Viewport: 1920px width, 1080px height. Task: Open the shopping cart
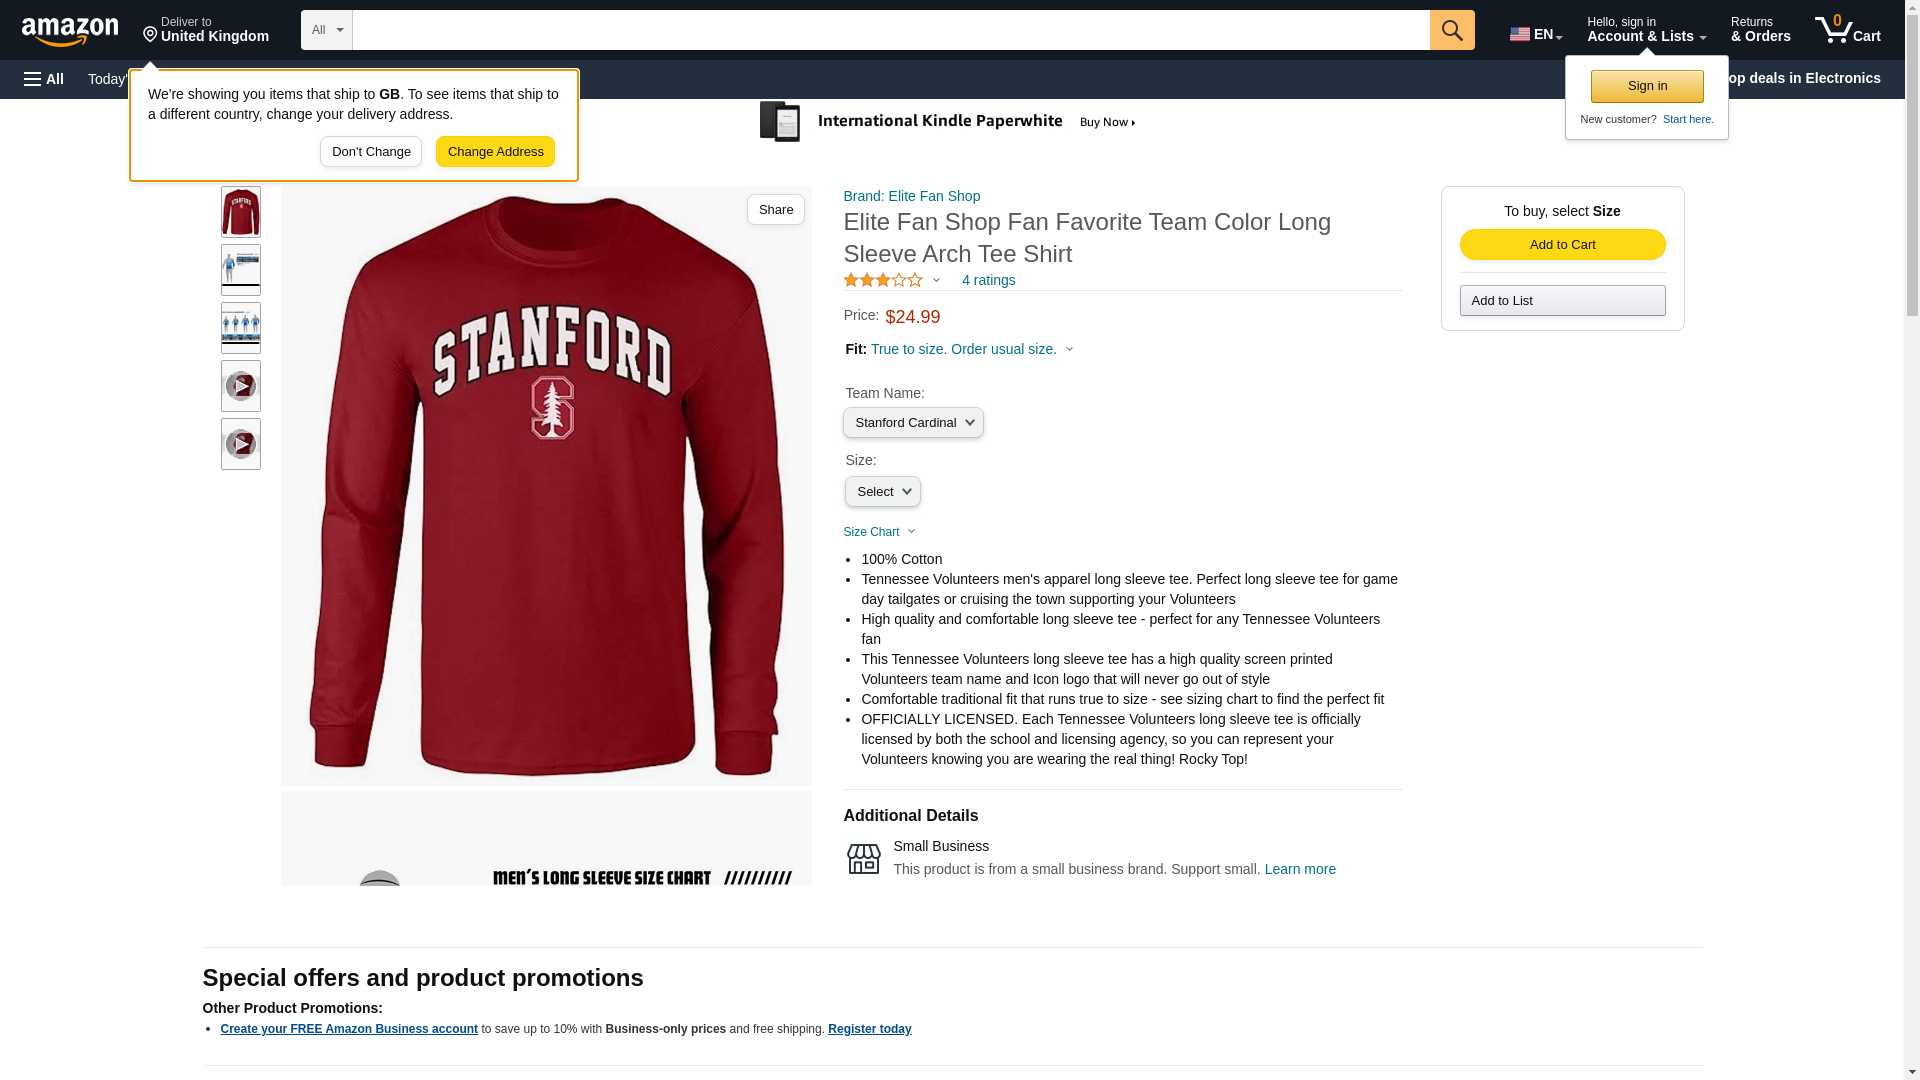click(1847, 30)
